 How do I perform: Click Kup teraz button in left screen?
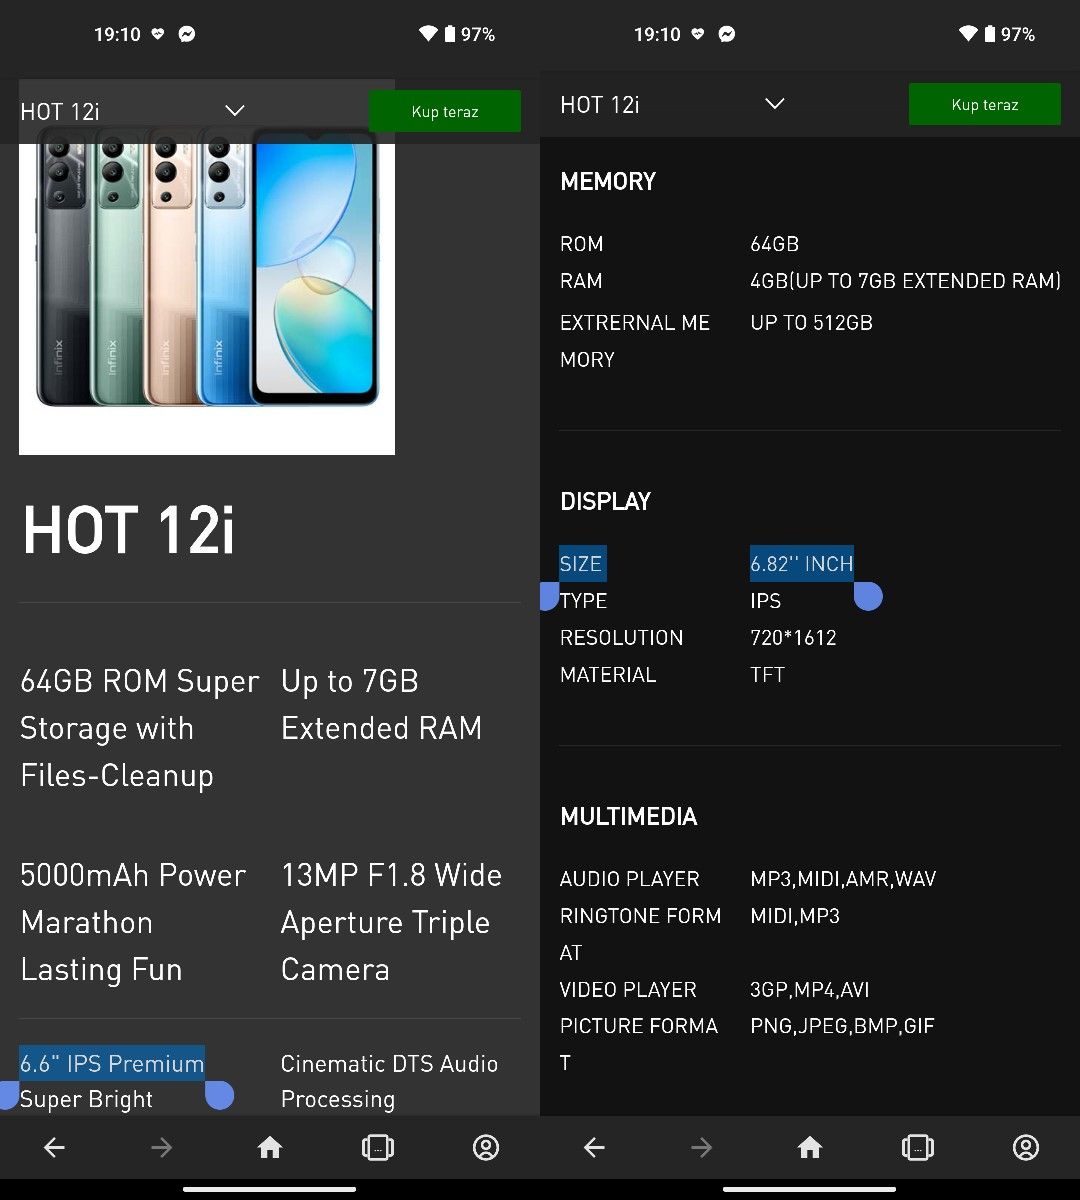pyautogui.click(x=445, y=111)
